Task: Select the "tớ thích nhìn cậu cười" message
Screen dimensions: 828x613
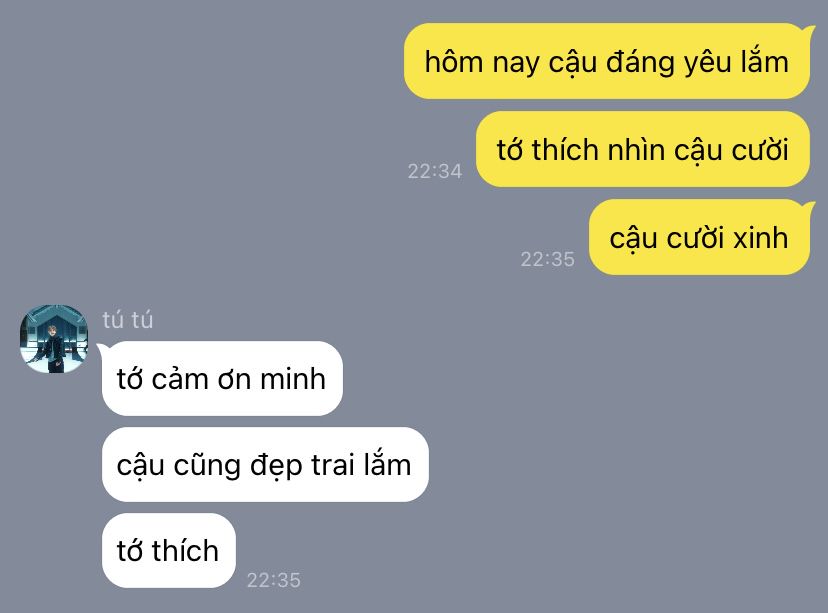Action: (x=643, y=149)
